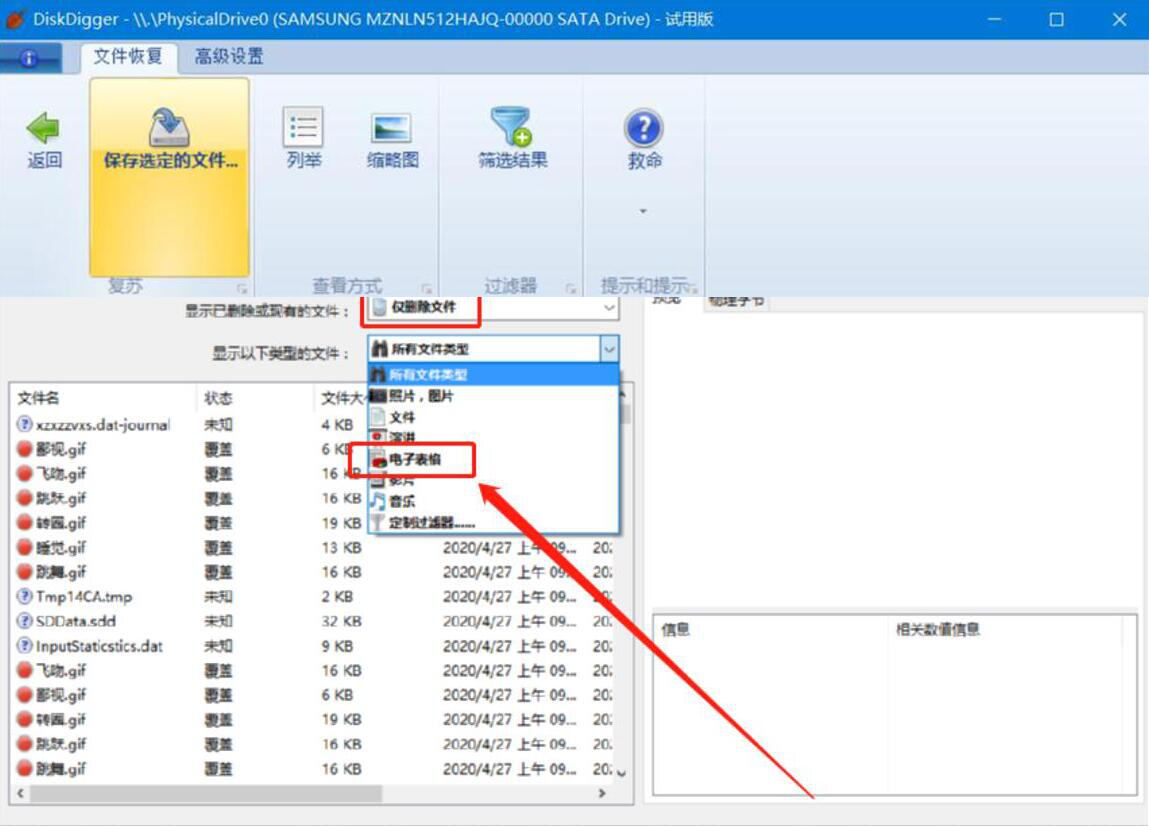Open 复苏 group dialog launcher
The height and width of the screenshot is (826, 1149).
point(242,288)
